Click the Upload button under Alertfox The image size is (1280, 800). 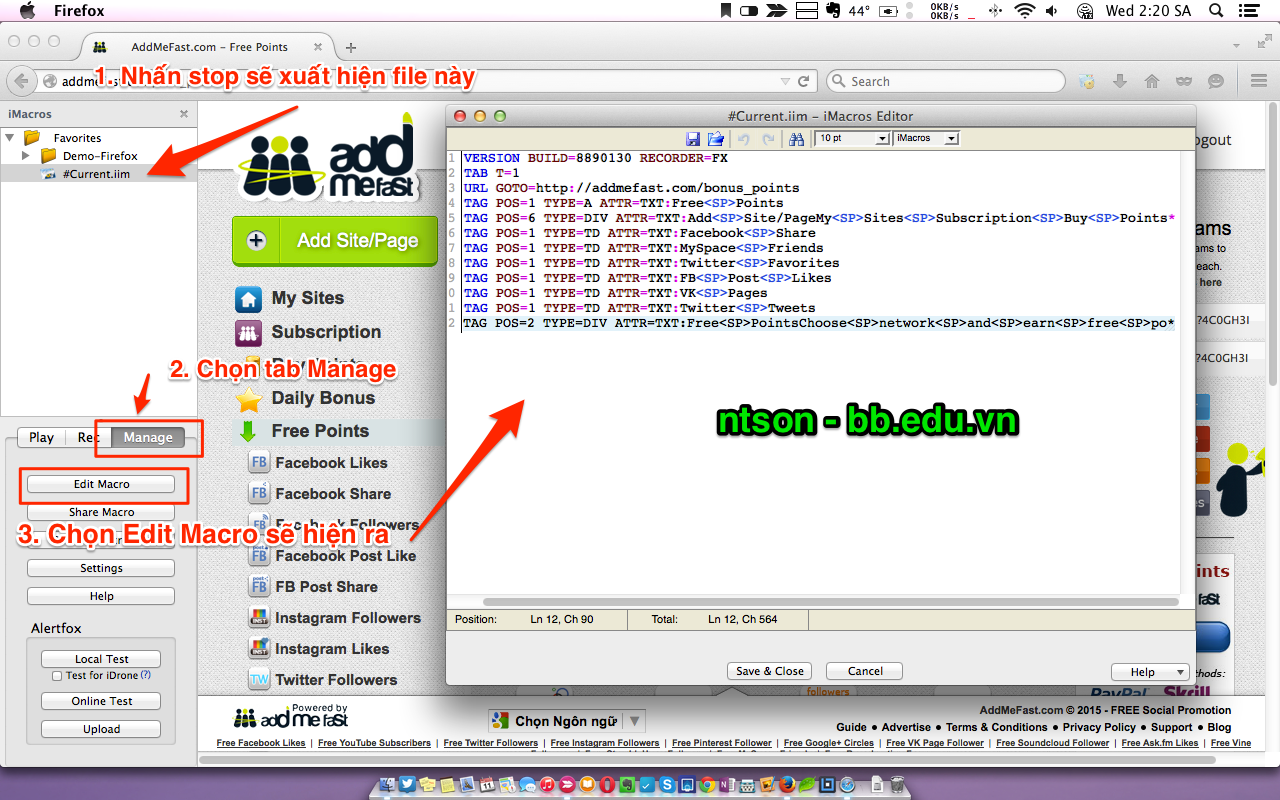[x=101, y=729]
